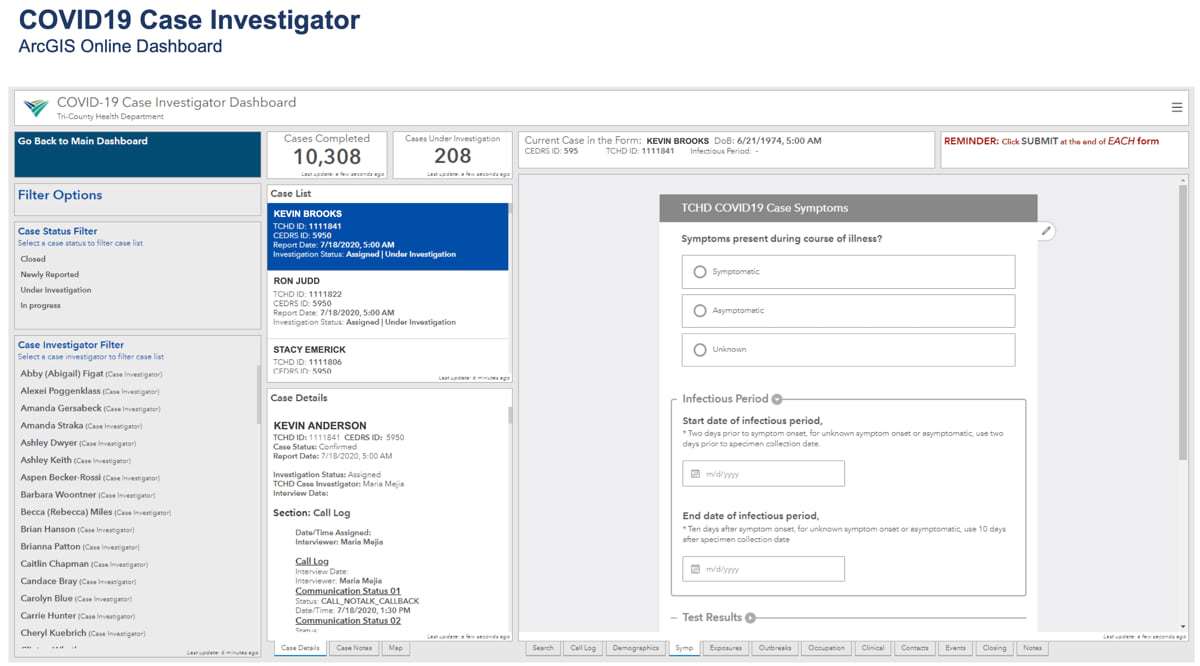This screenshot has height=666, width=1200.
Task: Filter by investigator Ashley Keith
Action: pos(75,460)
